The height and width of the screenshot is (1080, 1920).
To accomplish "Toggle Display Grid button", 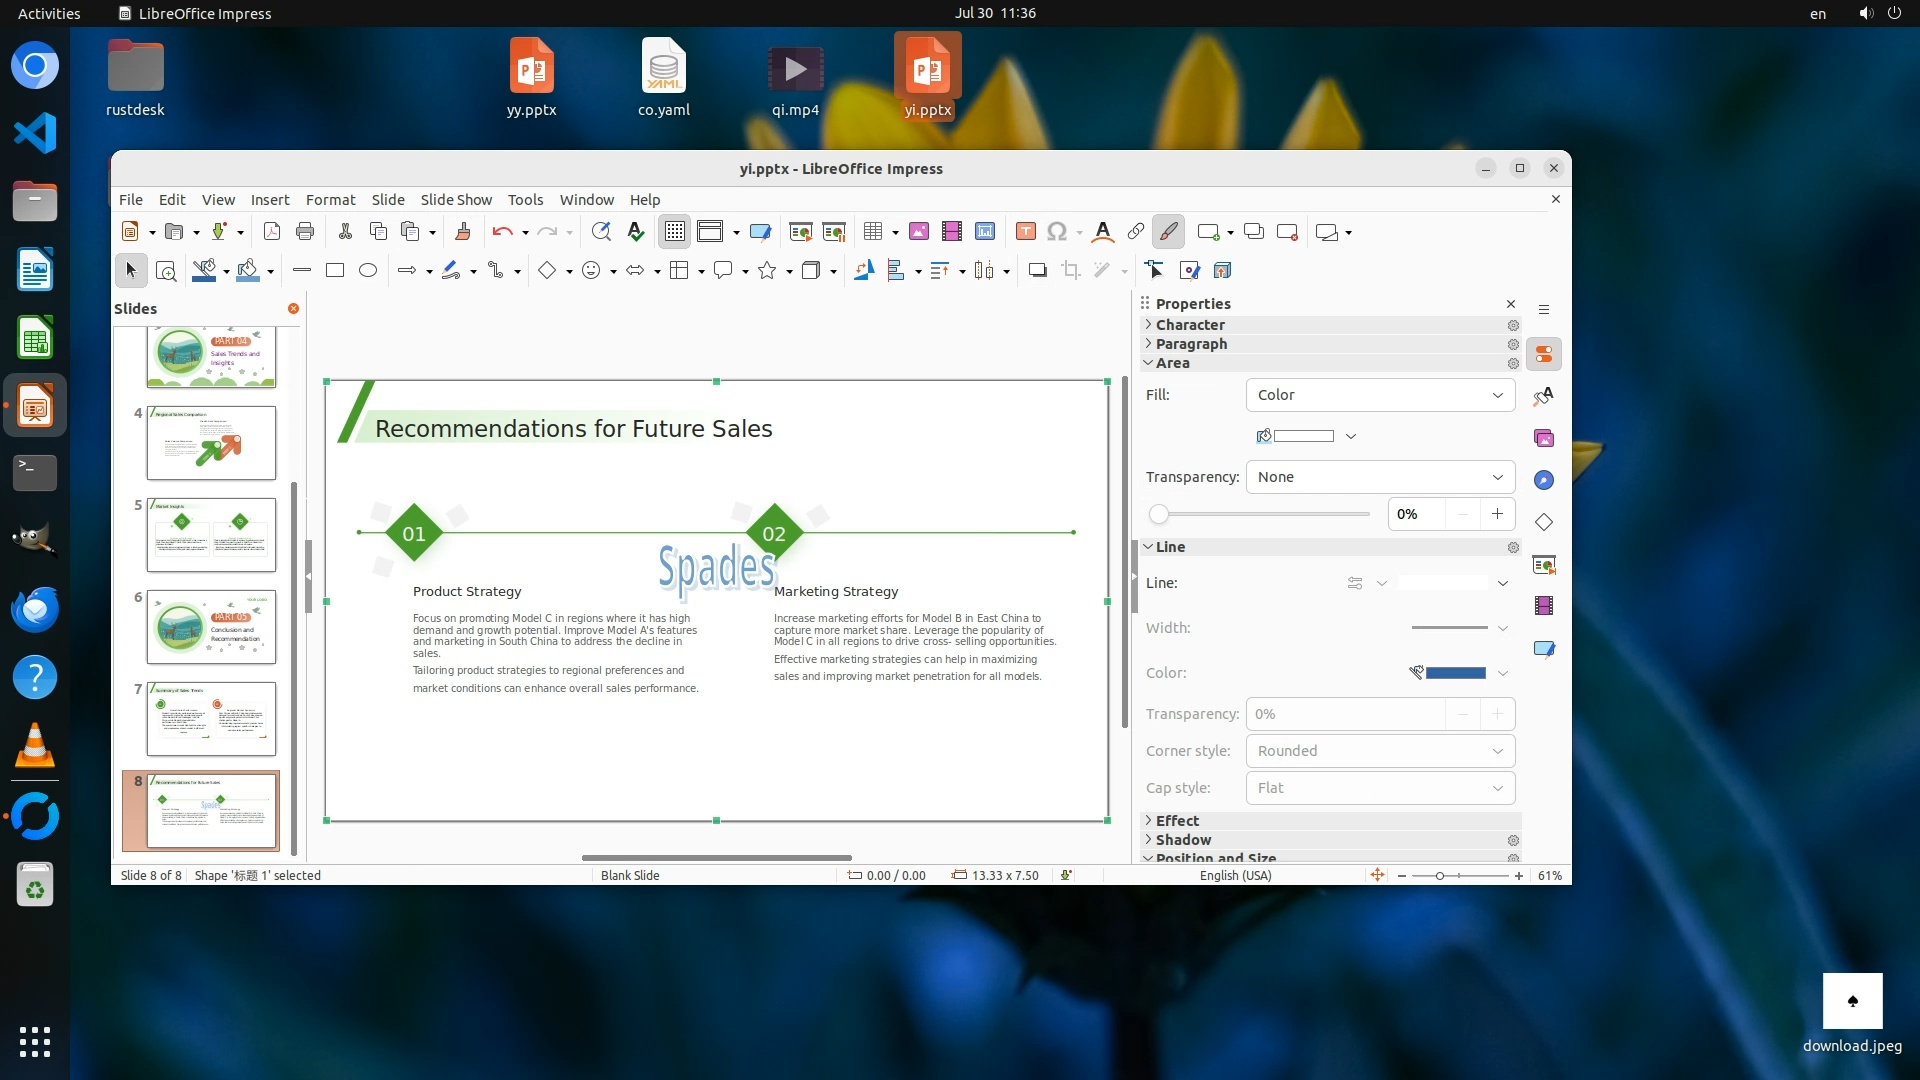I will point(675,232).
